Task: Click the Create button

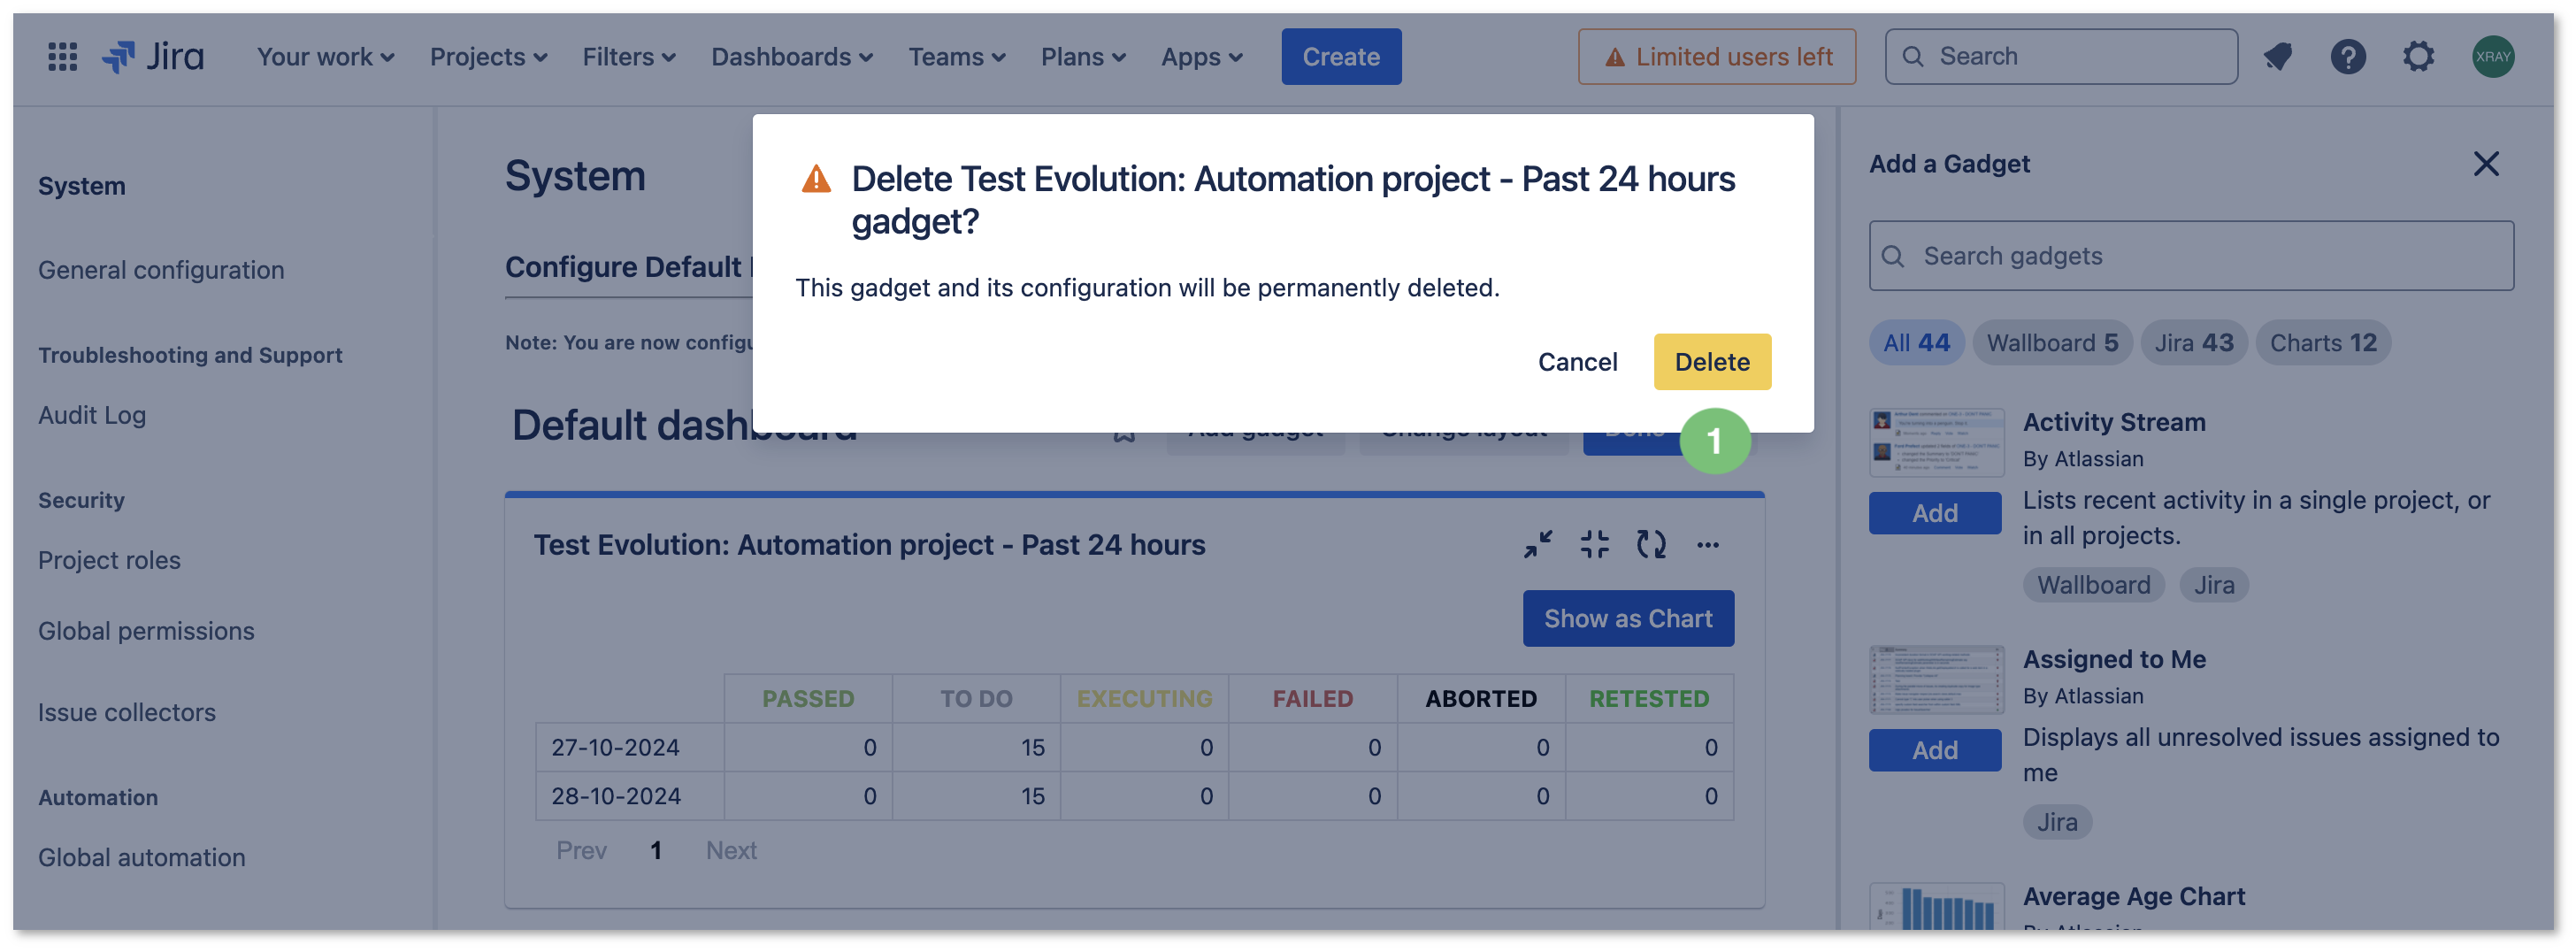Action: coord(1340,57)
